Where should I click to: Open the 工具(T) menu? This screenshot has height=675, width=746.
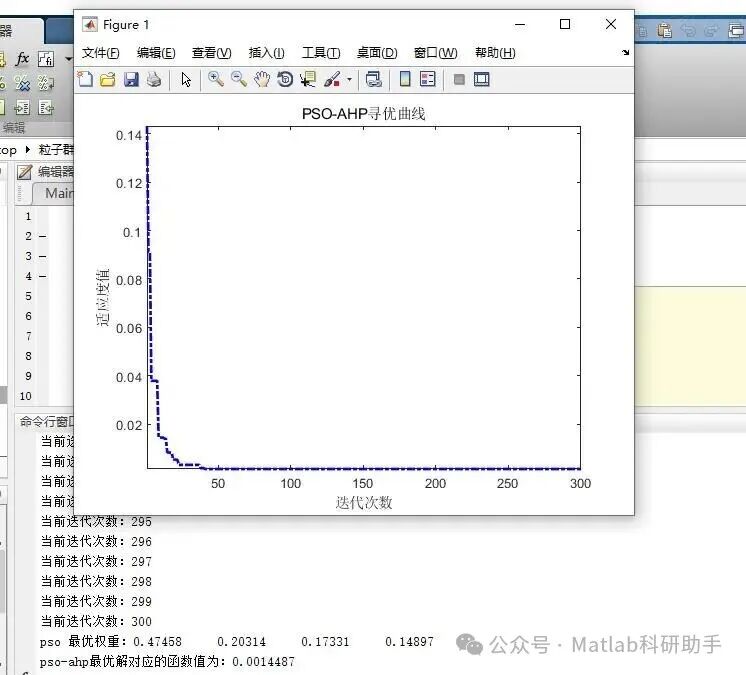point(321,53)
